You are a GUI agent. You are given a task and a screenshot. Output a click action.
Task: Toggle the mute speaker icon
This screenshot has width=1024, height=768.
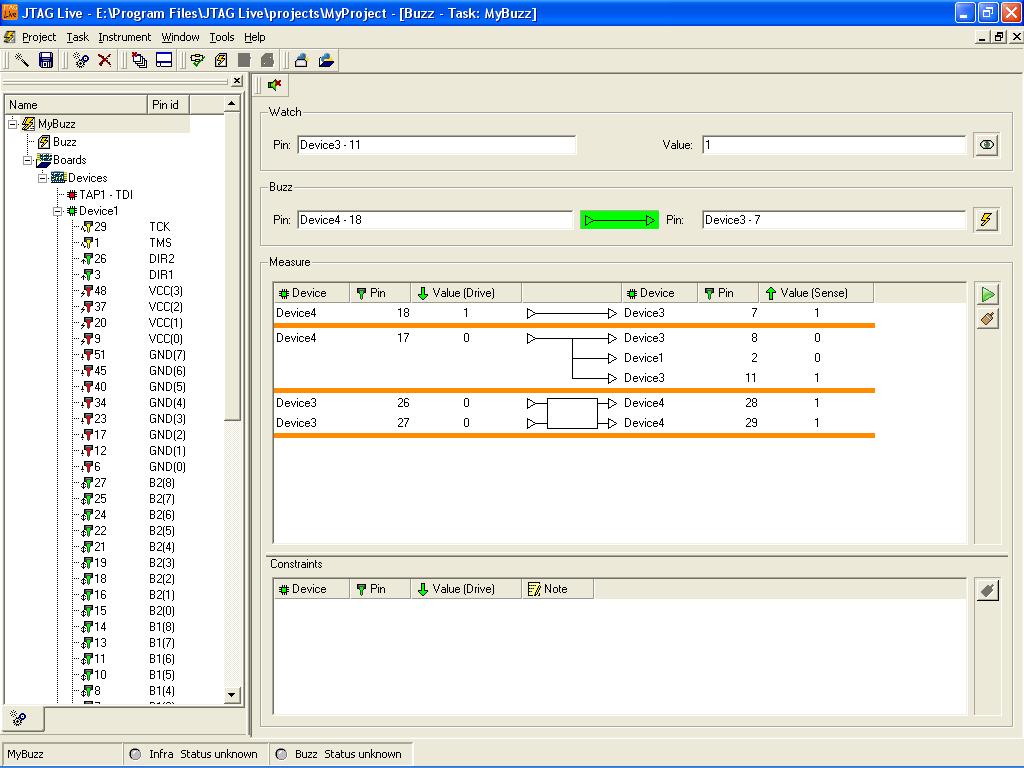pos(275,84)
